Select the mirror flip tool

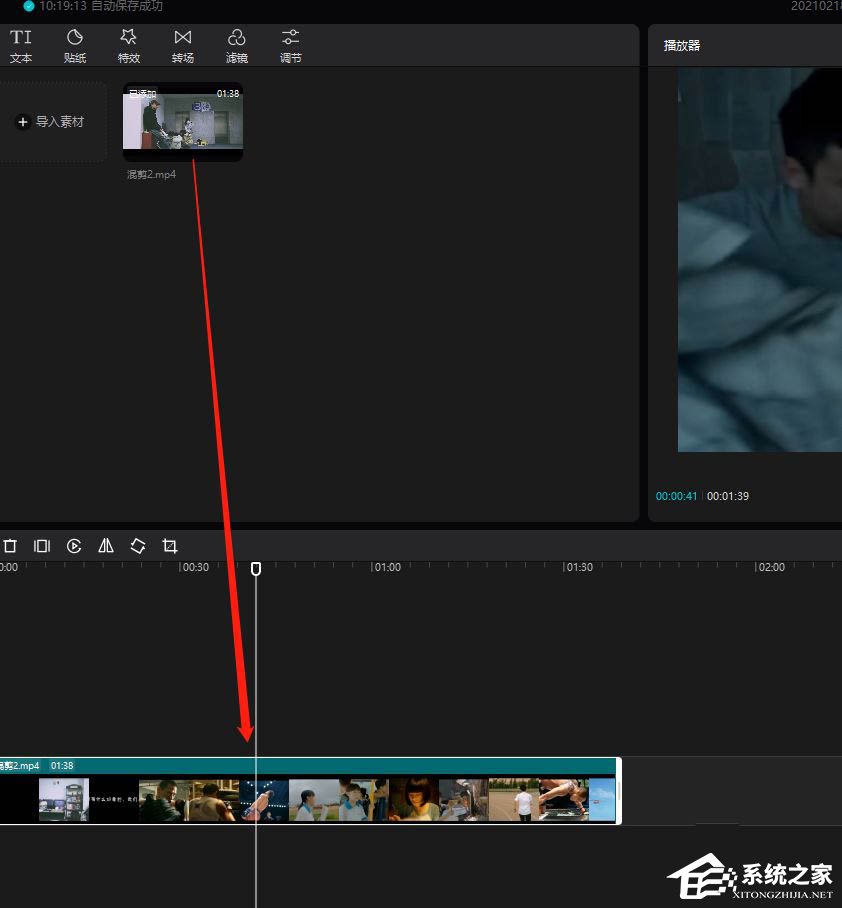[106, 546]
